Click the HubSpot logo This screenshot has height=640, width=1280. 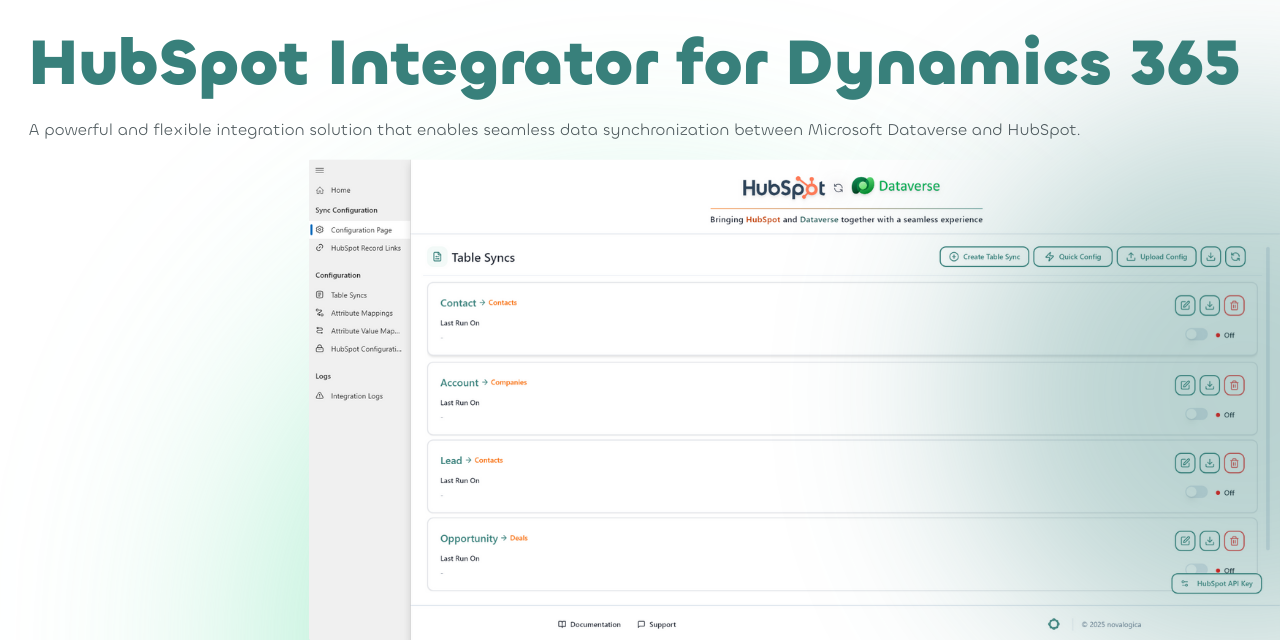pos(783,187)
